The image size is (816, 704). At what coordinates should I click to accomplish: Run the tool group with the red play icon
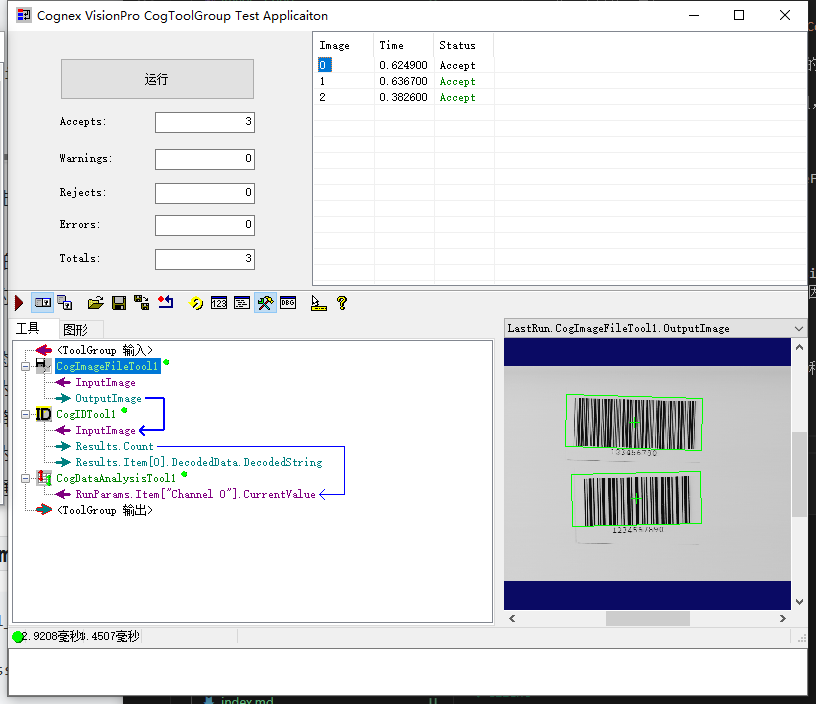pyautogui.click(x=19, y=303)
